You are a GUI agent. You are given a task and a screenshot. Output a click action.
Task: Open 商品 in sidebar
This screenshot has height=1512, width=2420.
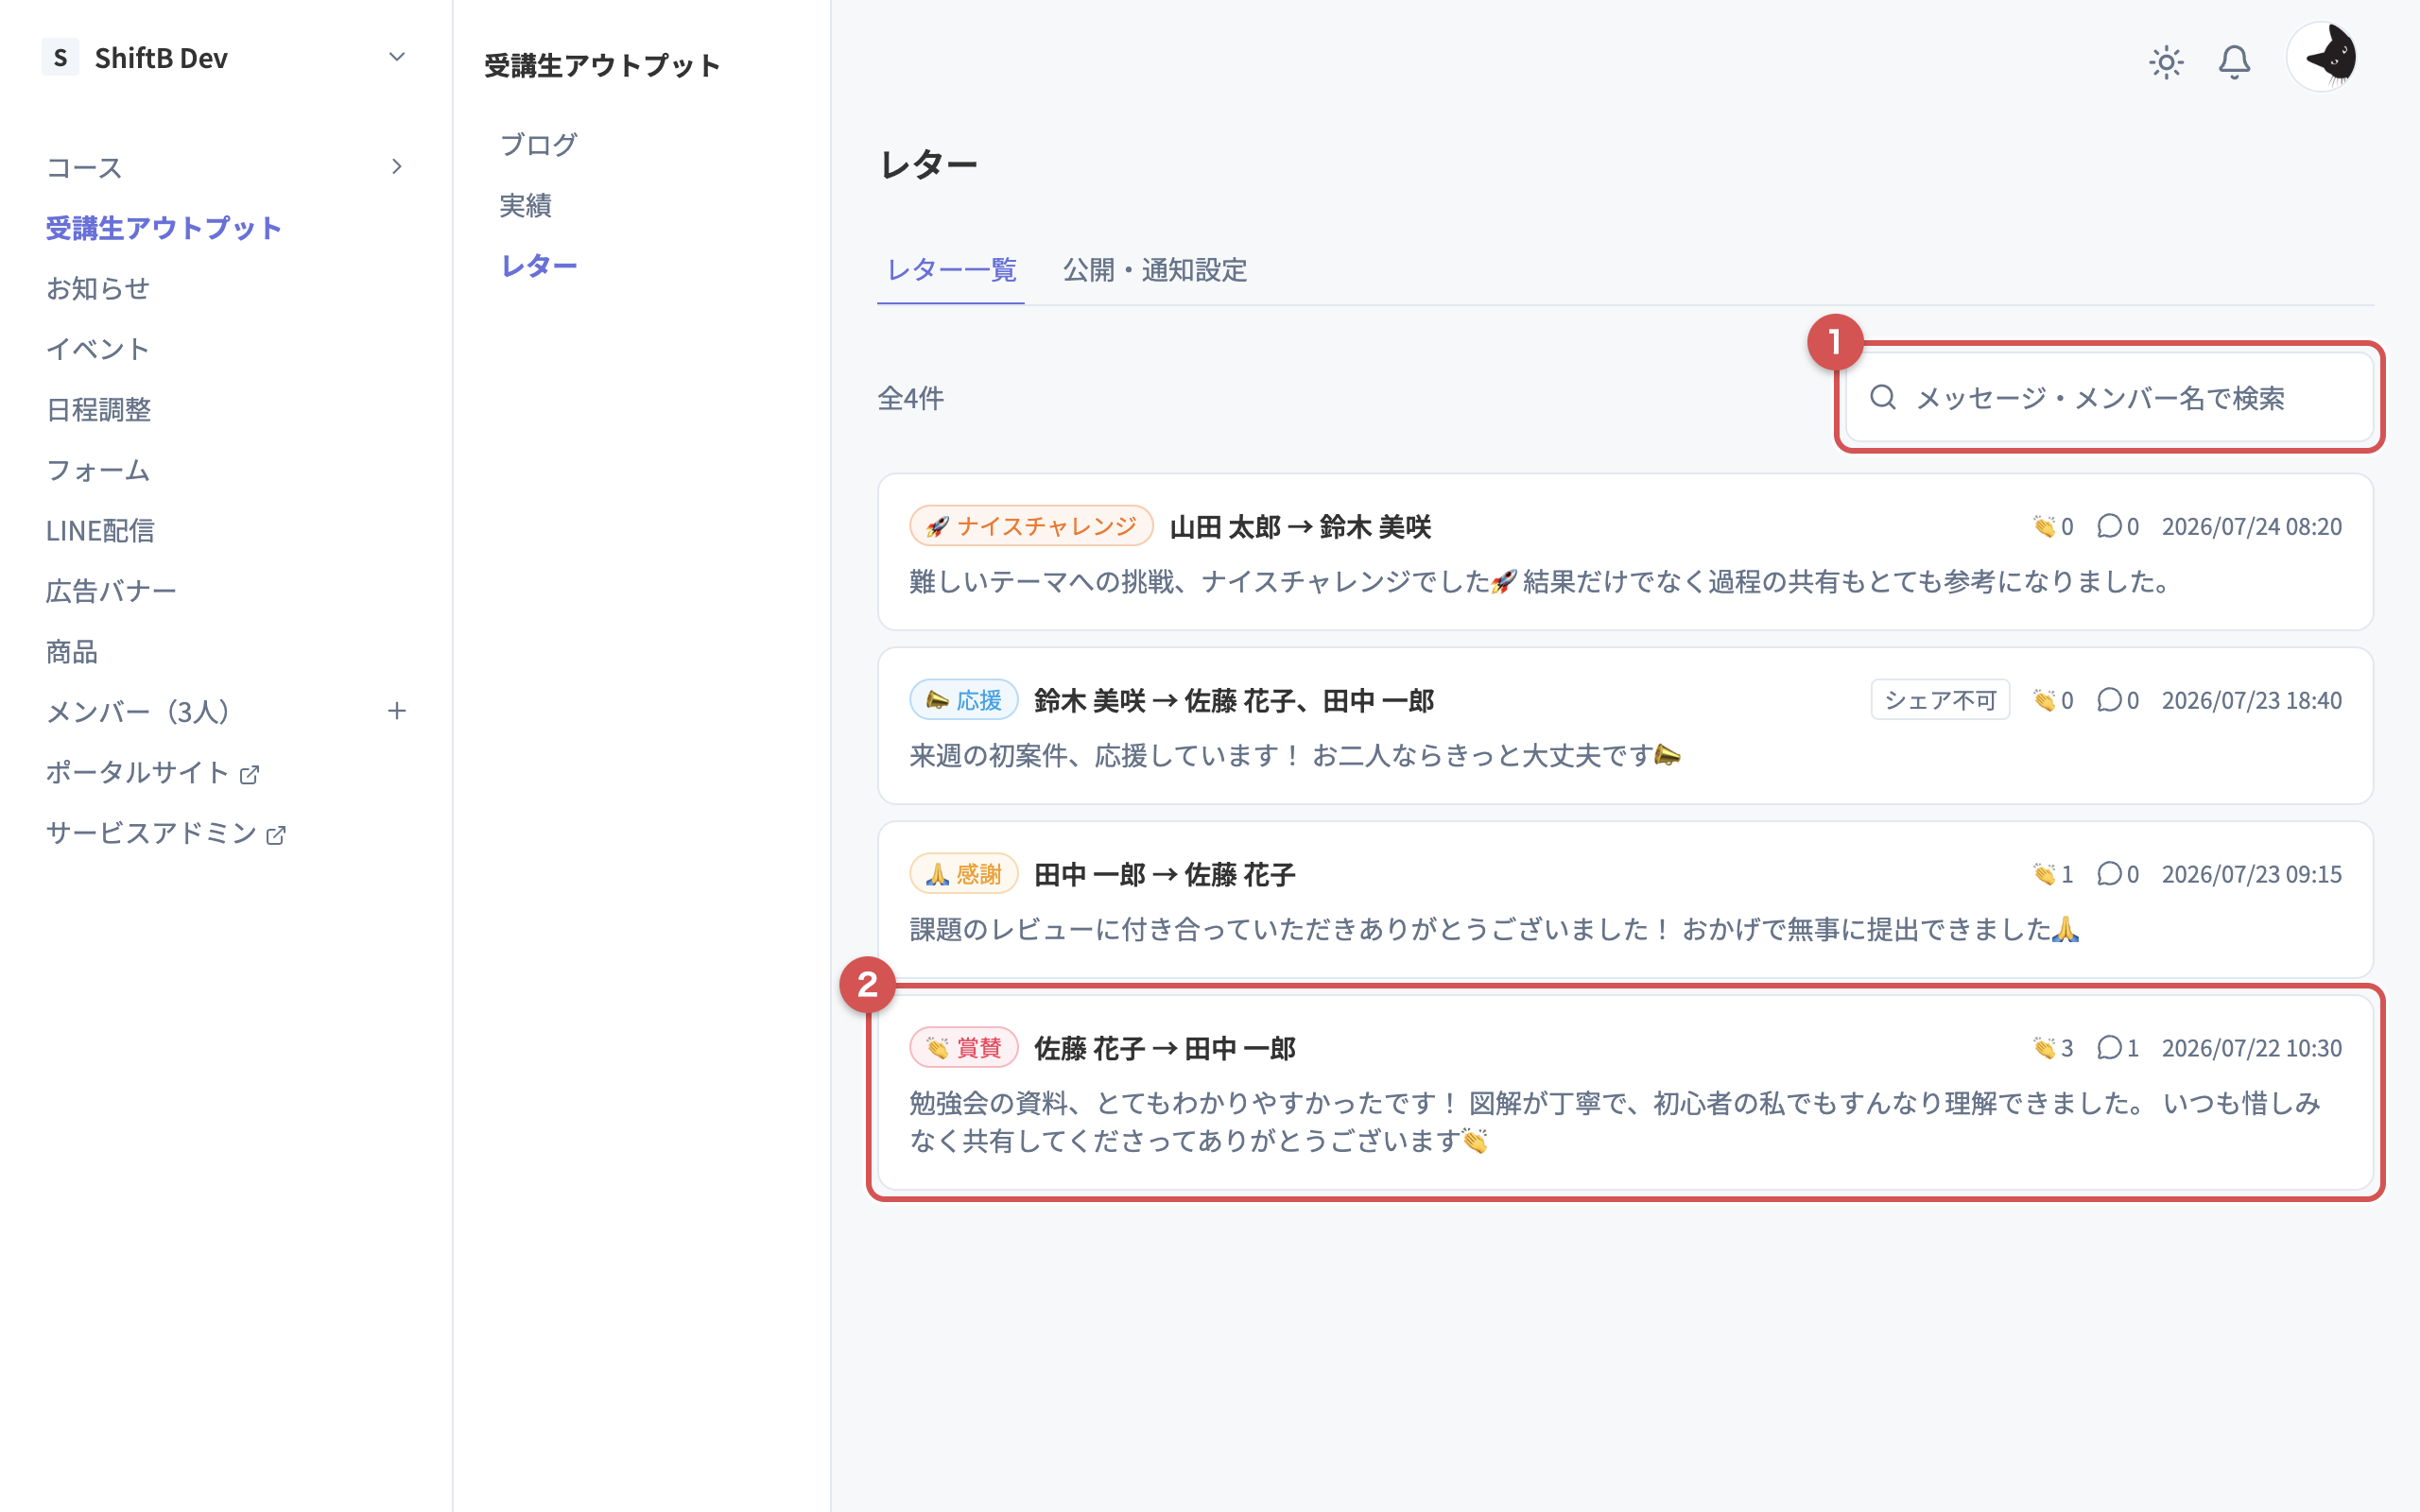click(71, 651)
